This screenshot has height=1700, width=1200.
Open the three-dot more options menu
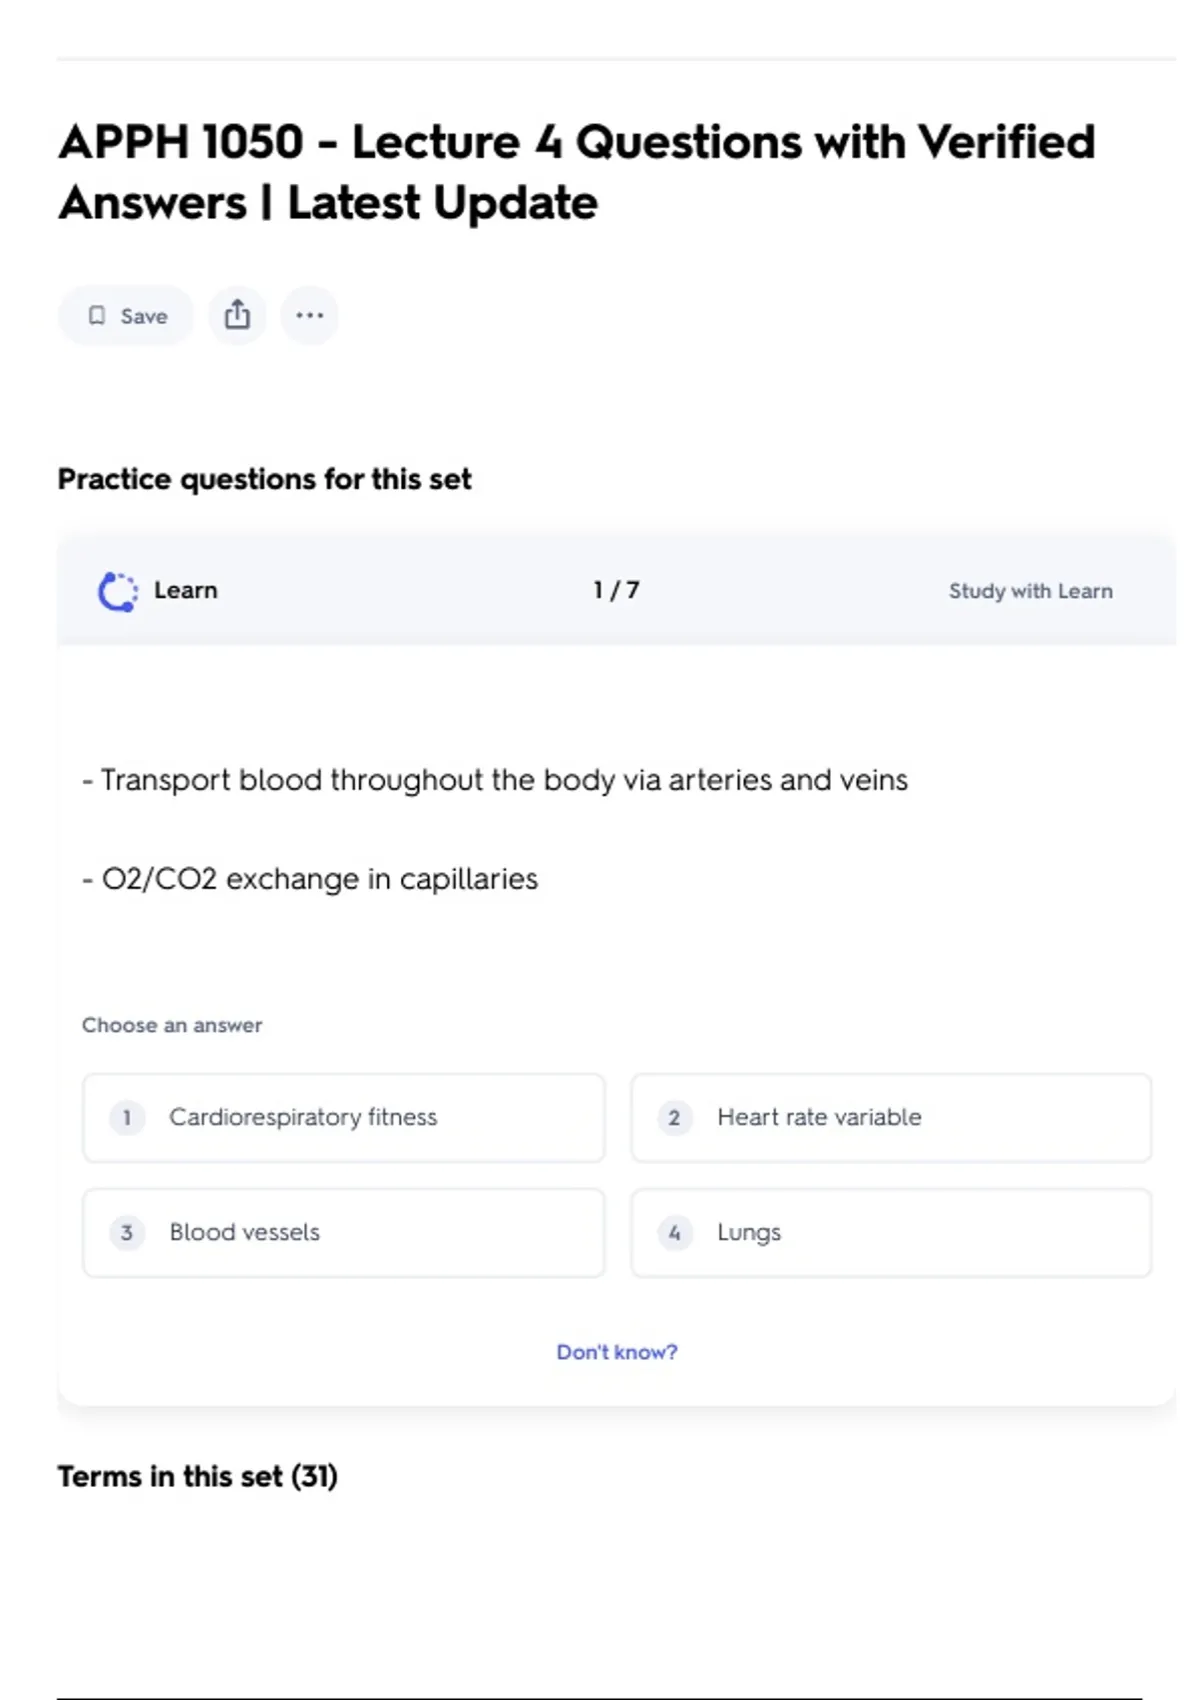pos(309,315)
